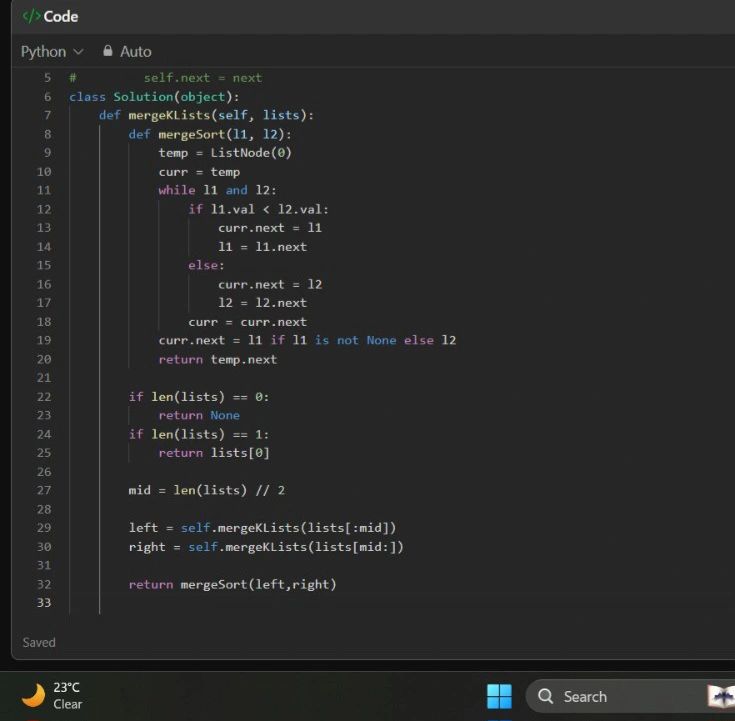The height and width of the screenshot is (721, 735).
Task: Click on 'return lists[0]' line
Action: coord(214,453)
